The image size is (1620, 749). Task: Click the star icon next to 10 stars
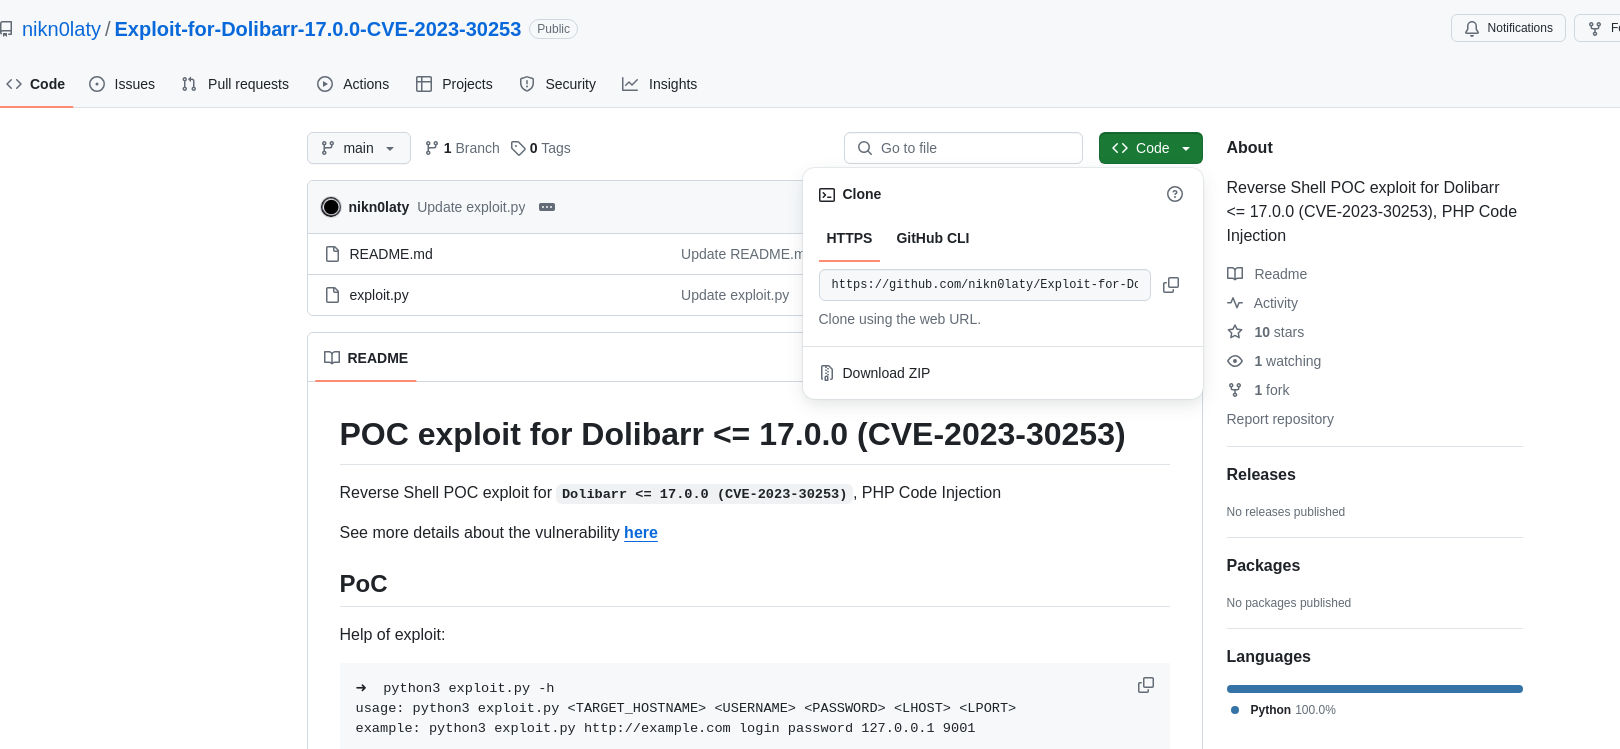click(1235, 332)
